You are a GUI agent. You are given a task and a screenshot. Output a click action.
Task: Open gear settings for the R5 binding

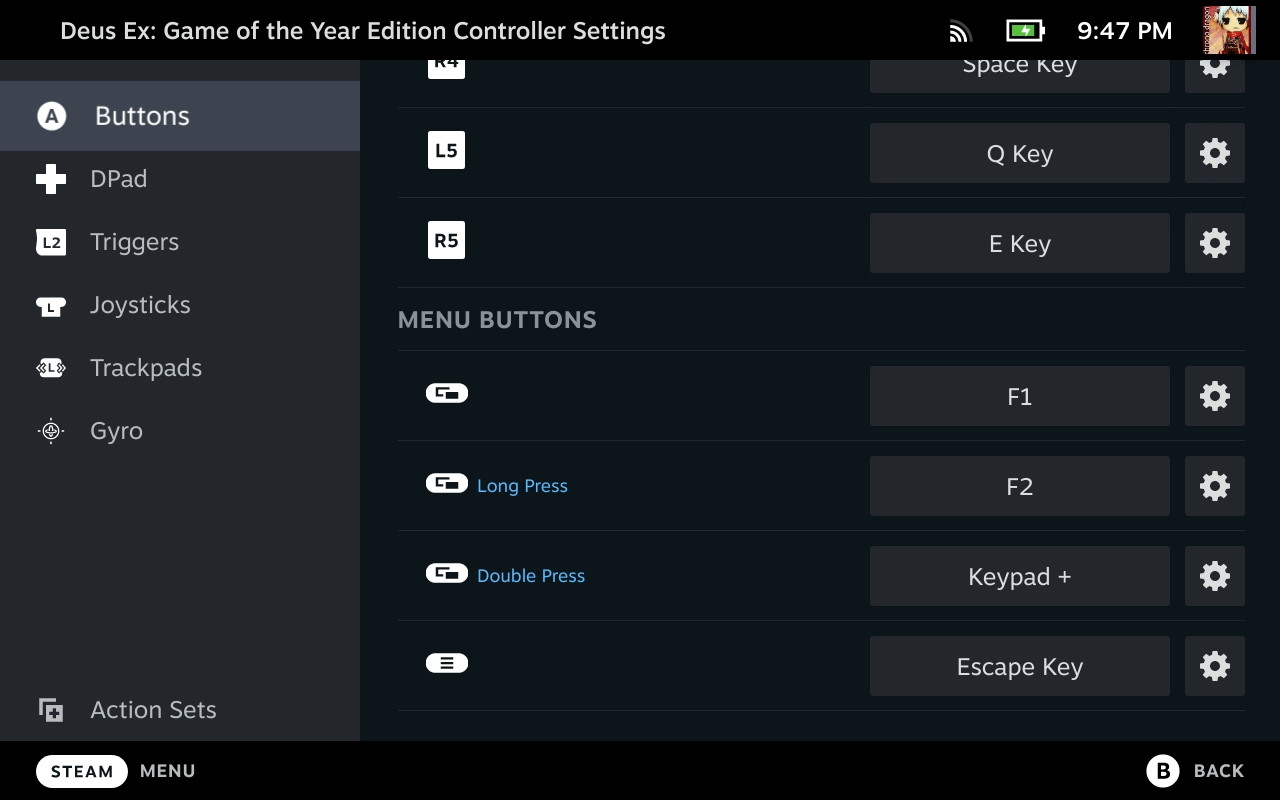(x=1214, y=243)
